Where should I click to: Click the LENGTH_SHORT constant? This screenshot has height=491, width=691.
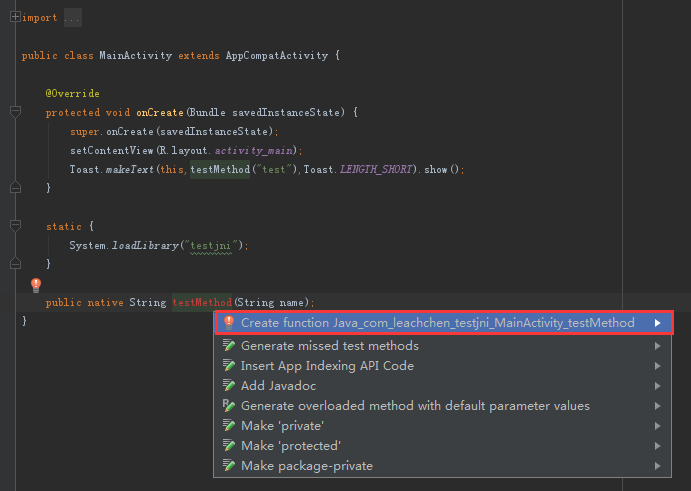[376, 169]
